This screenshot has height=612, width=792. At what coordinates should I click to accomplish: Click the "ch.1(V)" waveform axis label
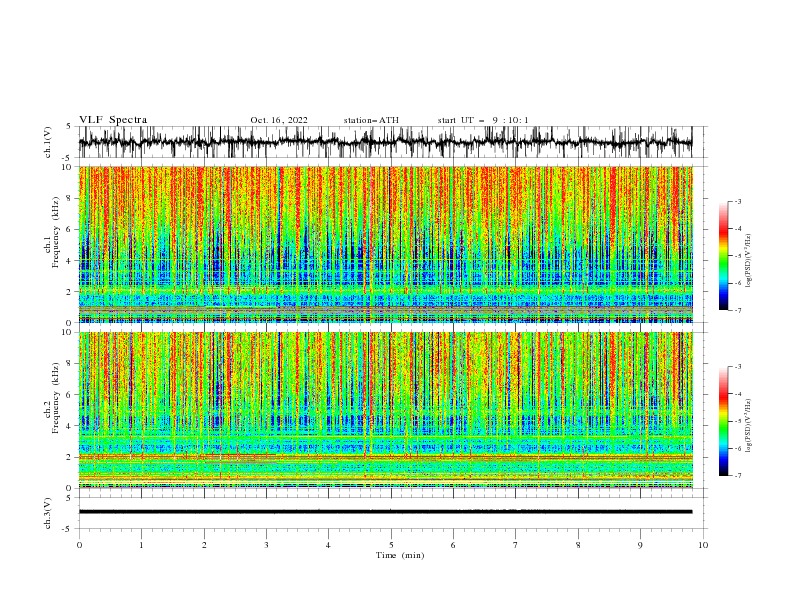(48, 142)
